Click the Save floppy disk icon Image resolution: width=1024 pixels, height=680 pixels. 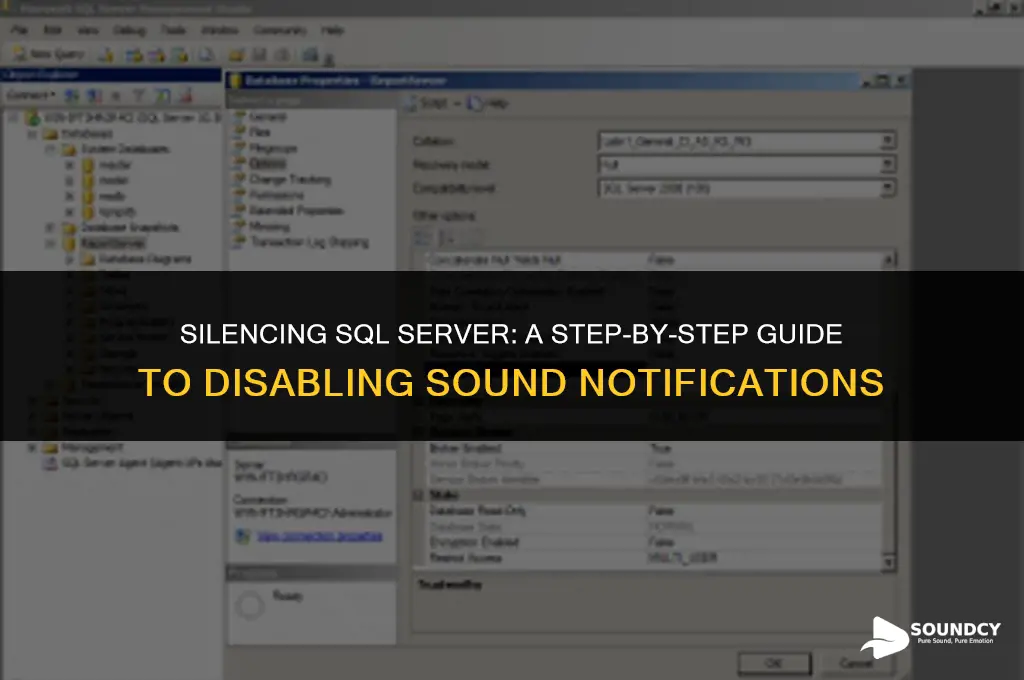point(259,55)
